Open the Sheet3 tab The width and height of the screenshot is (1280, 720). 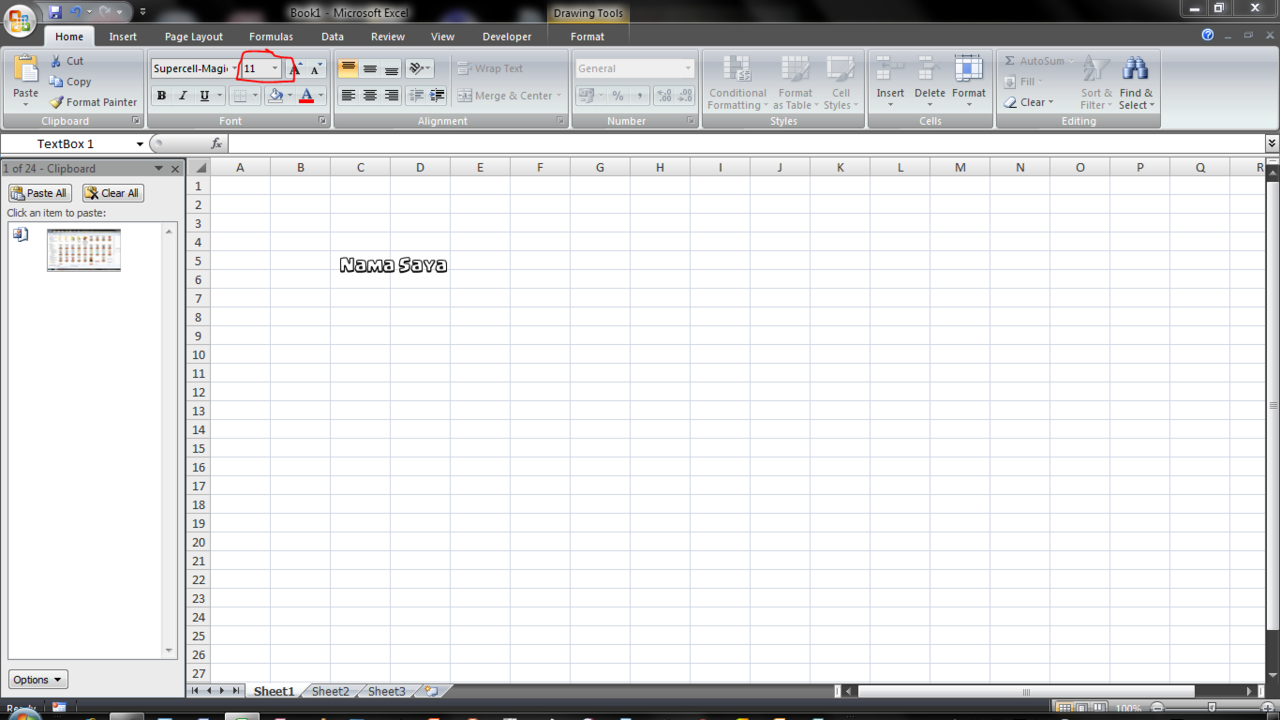click(387, 691)
